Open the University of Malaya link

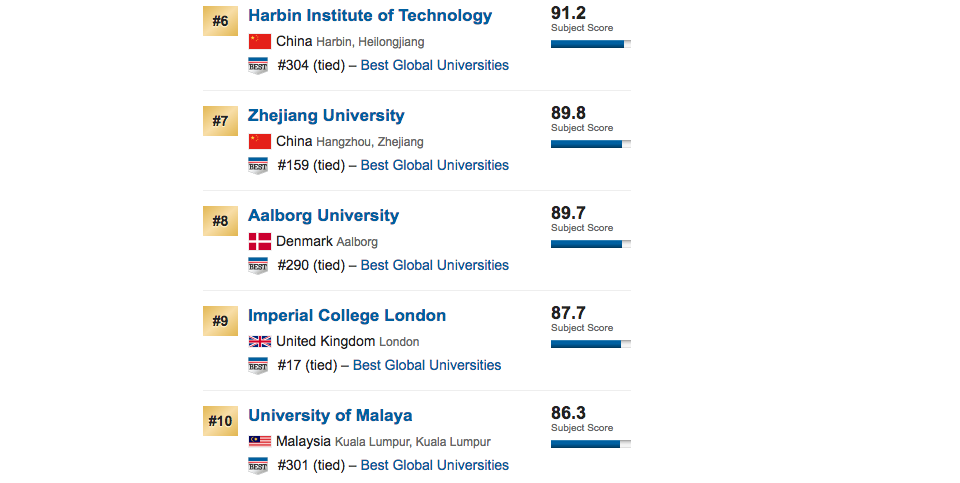(330, 416)
